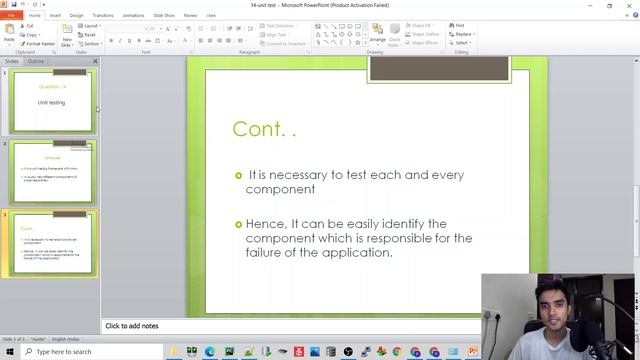This screenshot has height=360, width=640.
Task: Open the font size dropdown
Action: (161, 29)
